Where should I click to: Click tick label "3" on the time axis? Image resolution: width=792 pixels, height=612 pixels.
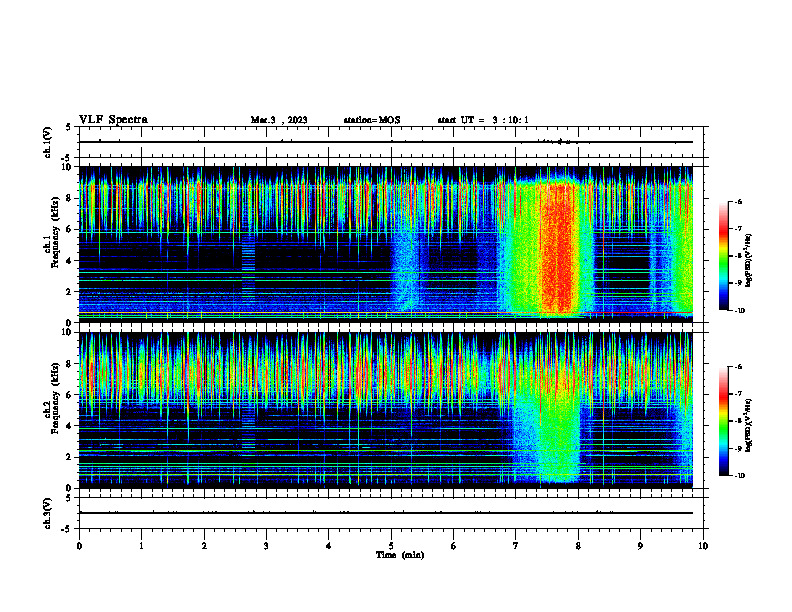click(x=266, y=546)
